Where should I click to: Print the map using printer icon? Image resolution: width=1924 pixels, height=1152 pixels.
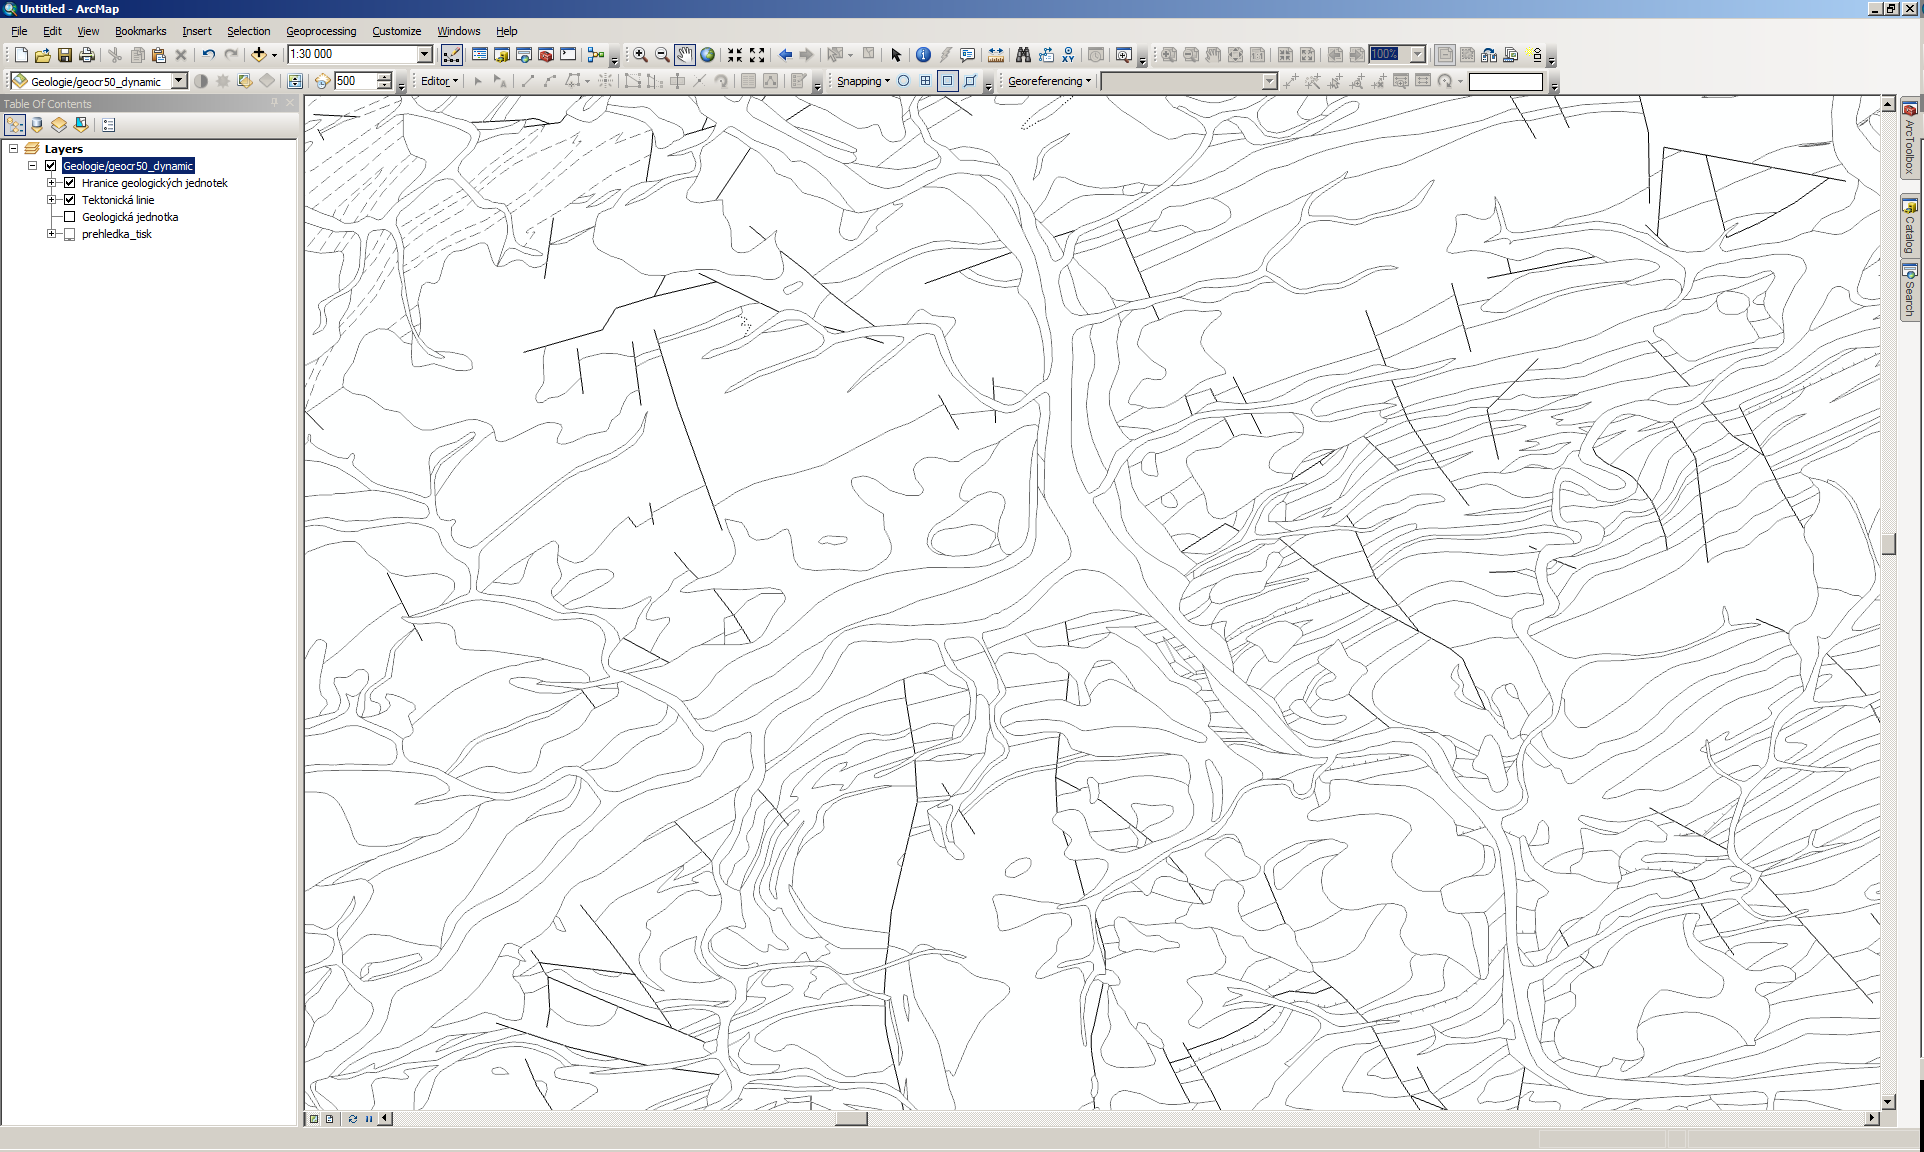87,55
